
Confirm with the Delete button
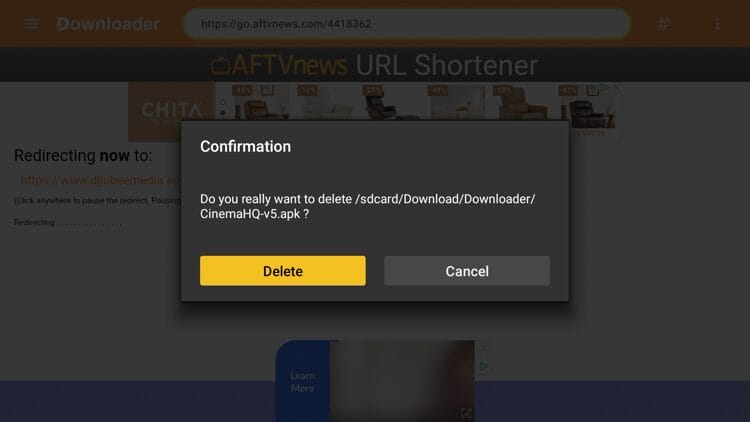(283, 271)
